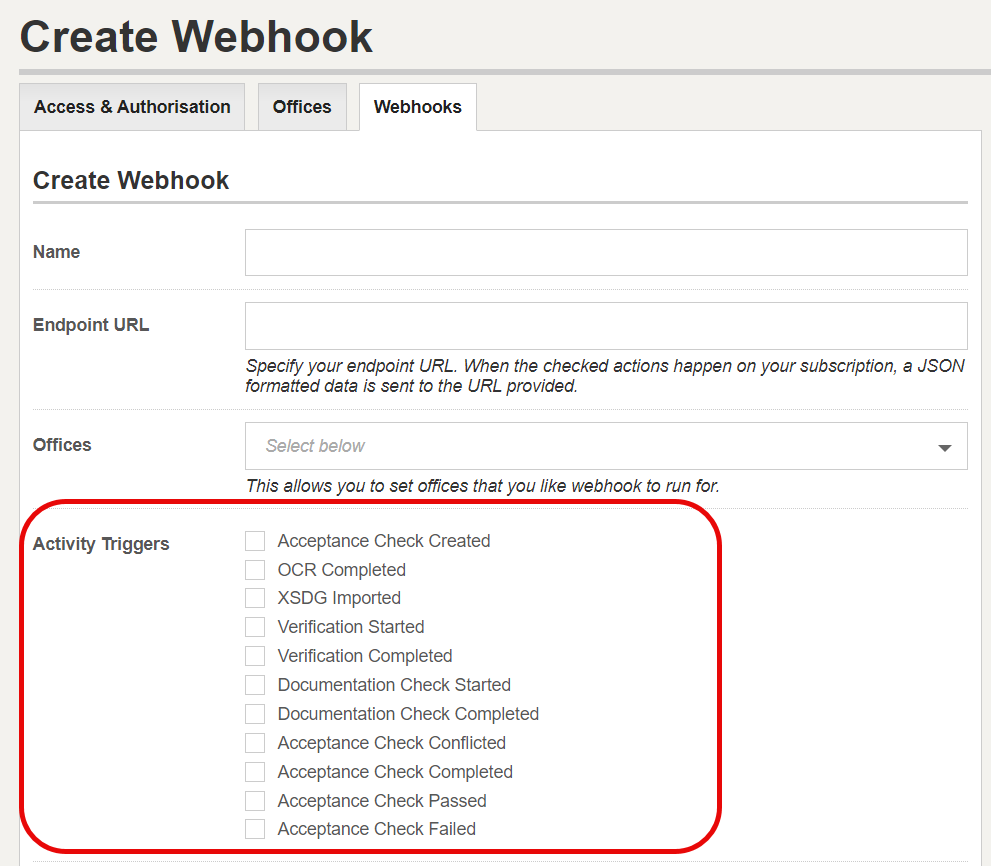Click the Acceptance Check Failed label
Image resolution: width=991 pixels, height=866 pixels.
377,829
